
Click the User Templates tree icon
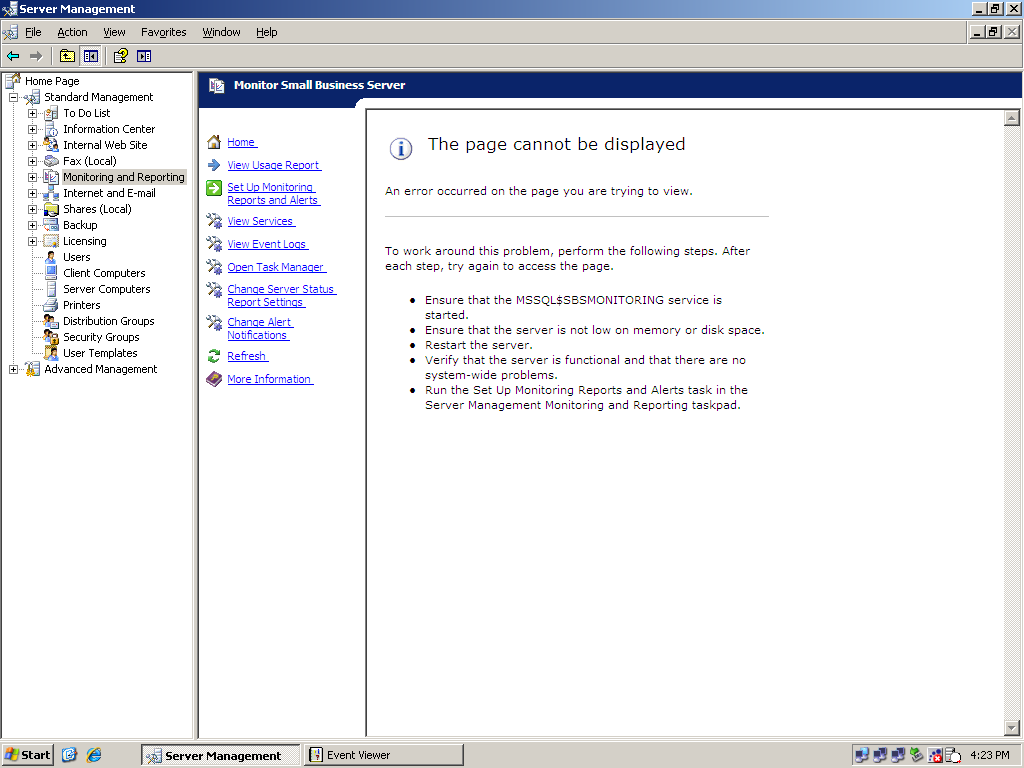[51, 353]
